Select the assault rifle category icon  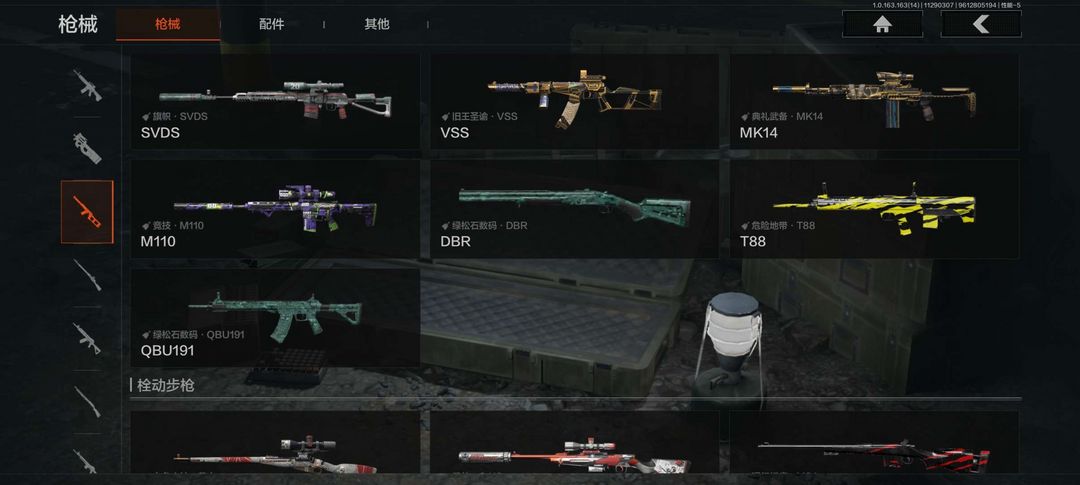click(x=87, y=85)
